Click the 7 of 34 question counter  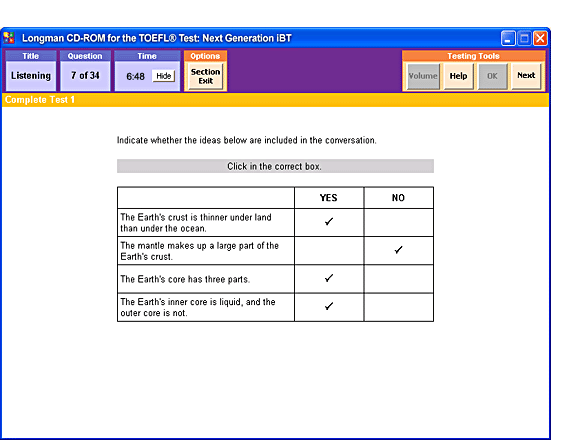coord(85,76)
